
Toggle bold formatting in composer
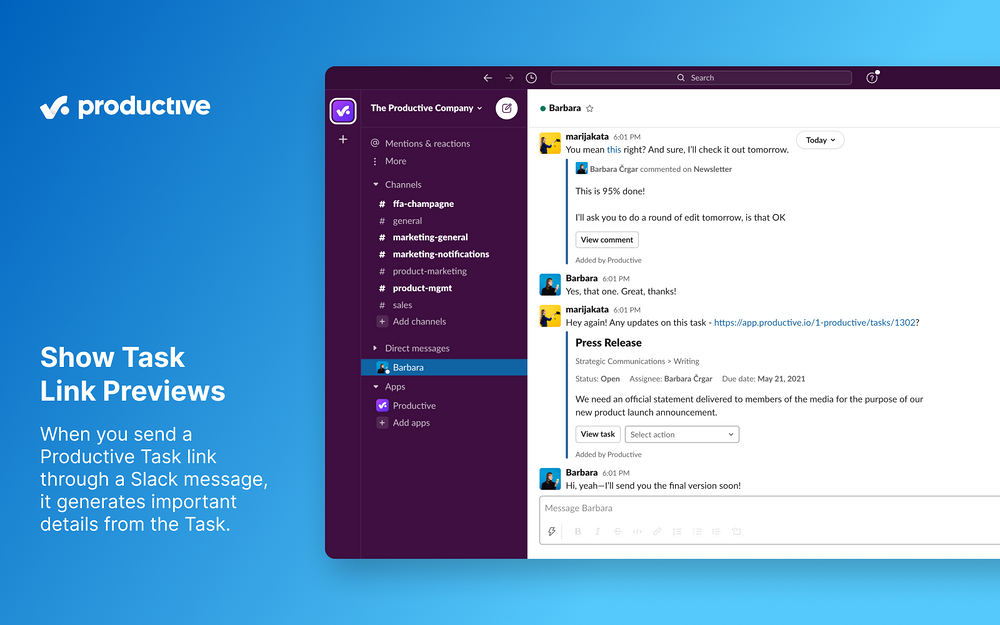[578, 531]
